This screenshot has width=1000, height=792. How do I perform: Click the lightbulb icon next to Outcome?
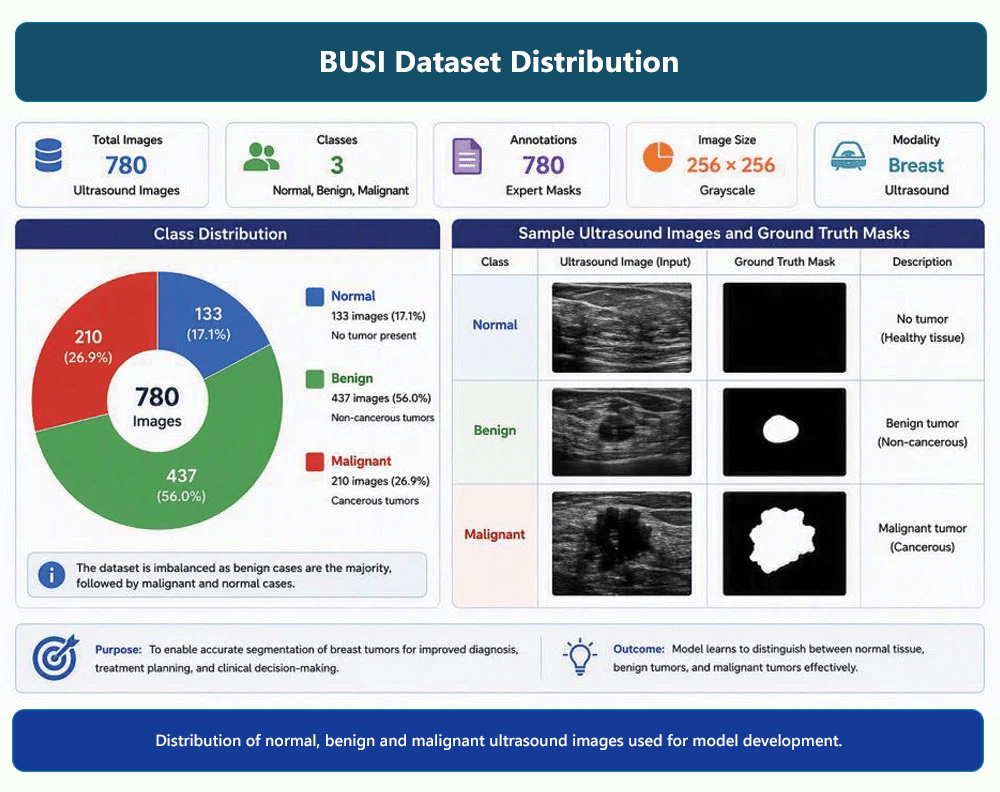[580, 656]
